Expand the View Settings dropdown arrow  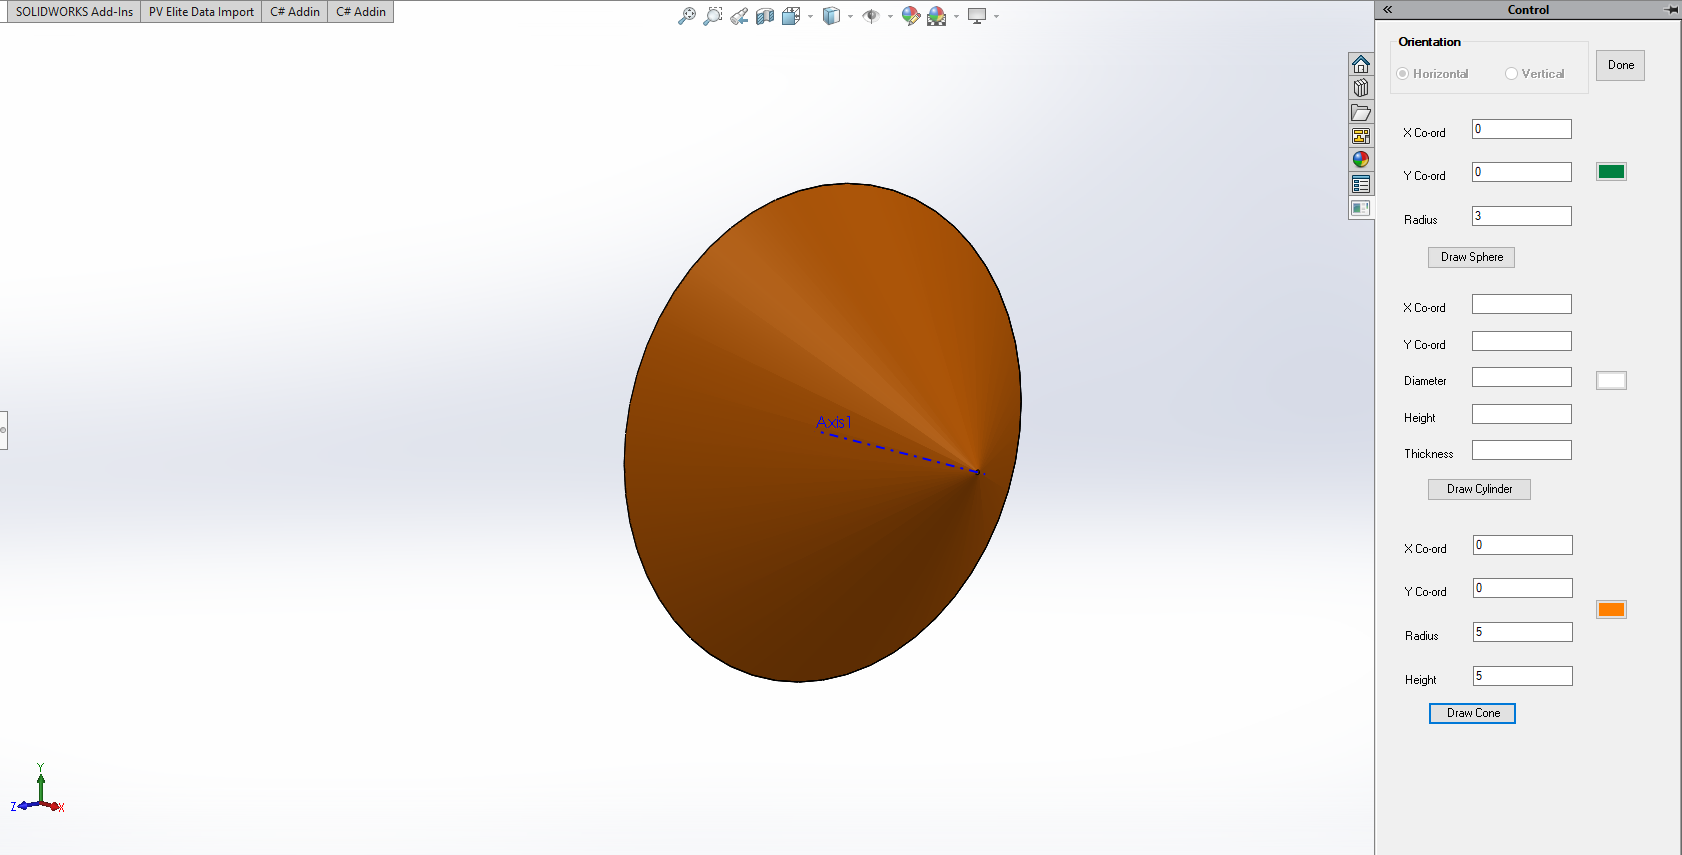coord(996,17)
